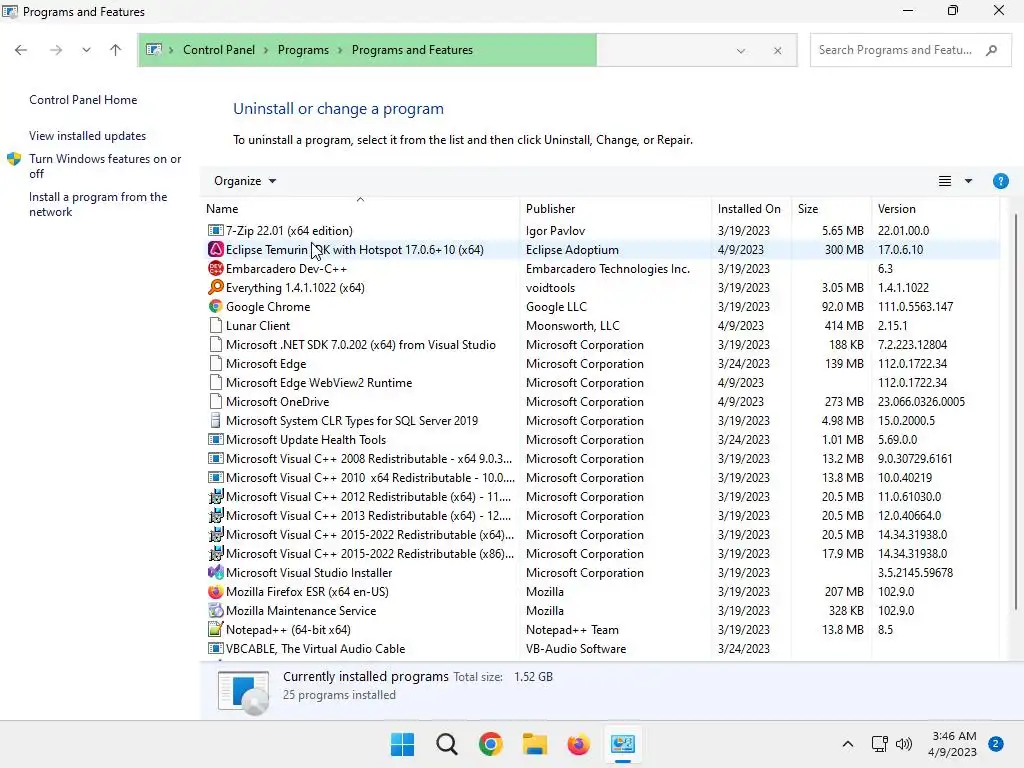Screen dimensions: 1024x768
Task: Click the address bar stop/refresh X button
Action: coord(777,50)
